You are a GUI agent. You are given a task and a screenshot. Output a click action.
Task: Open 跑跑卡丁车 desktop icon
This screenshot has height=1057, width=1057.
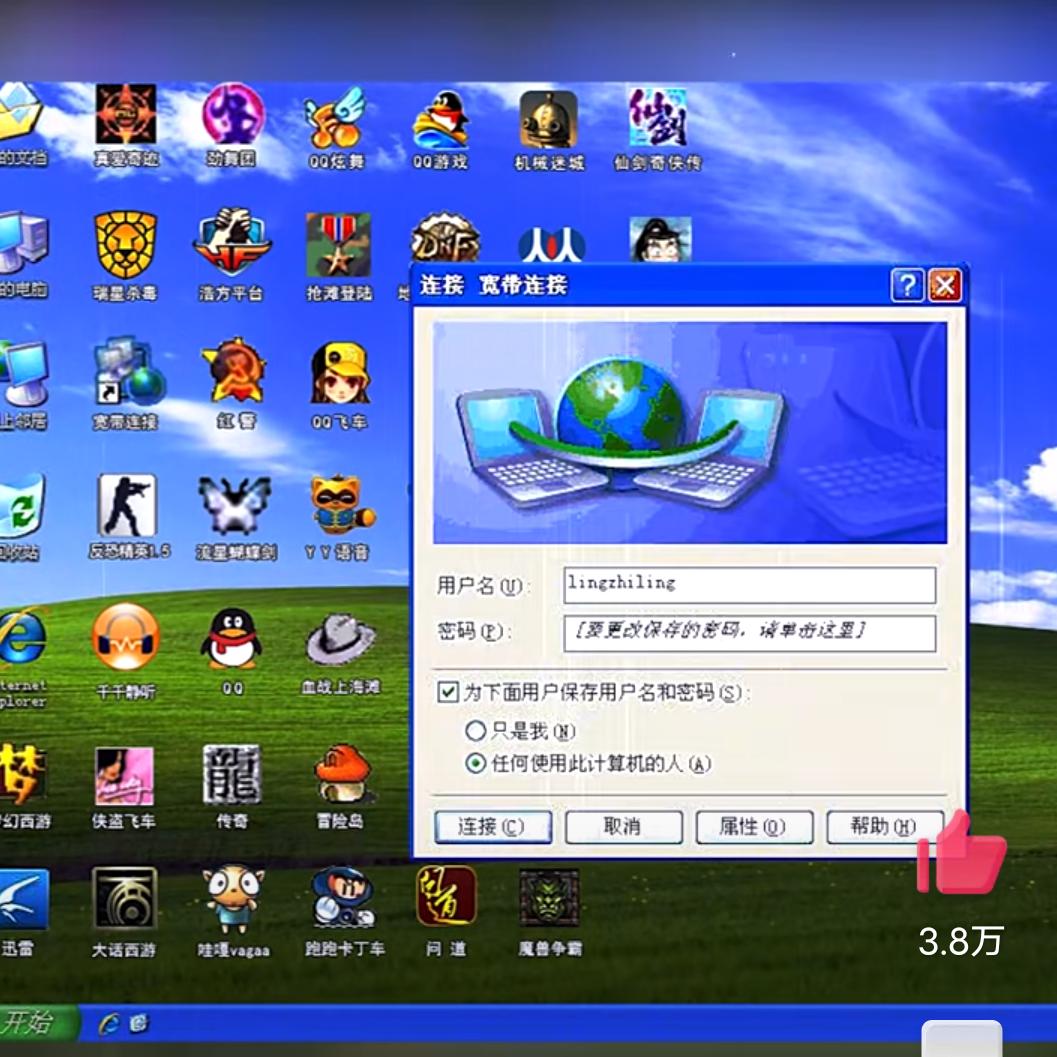coord(343,898)
